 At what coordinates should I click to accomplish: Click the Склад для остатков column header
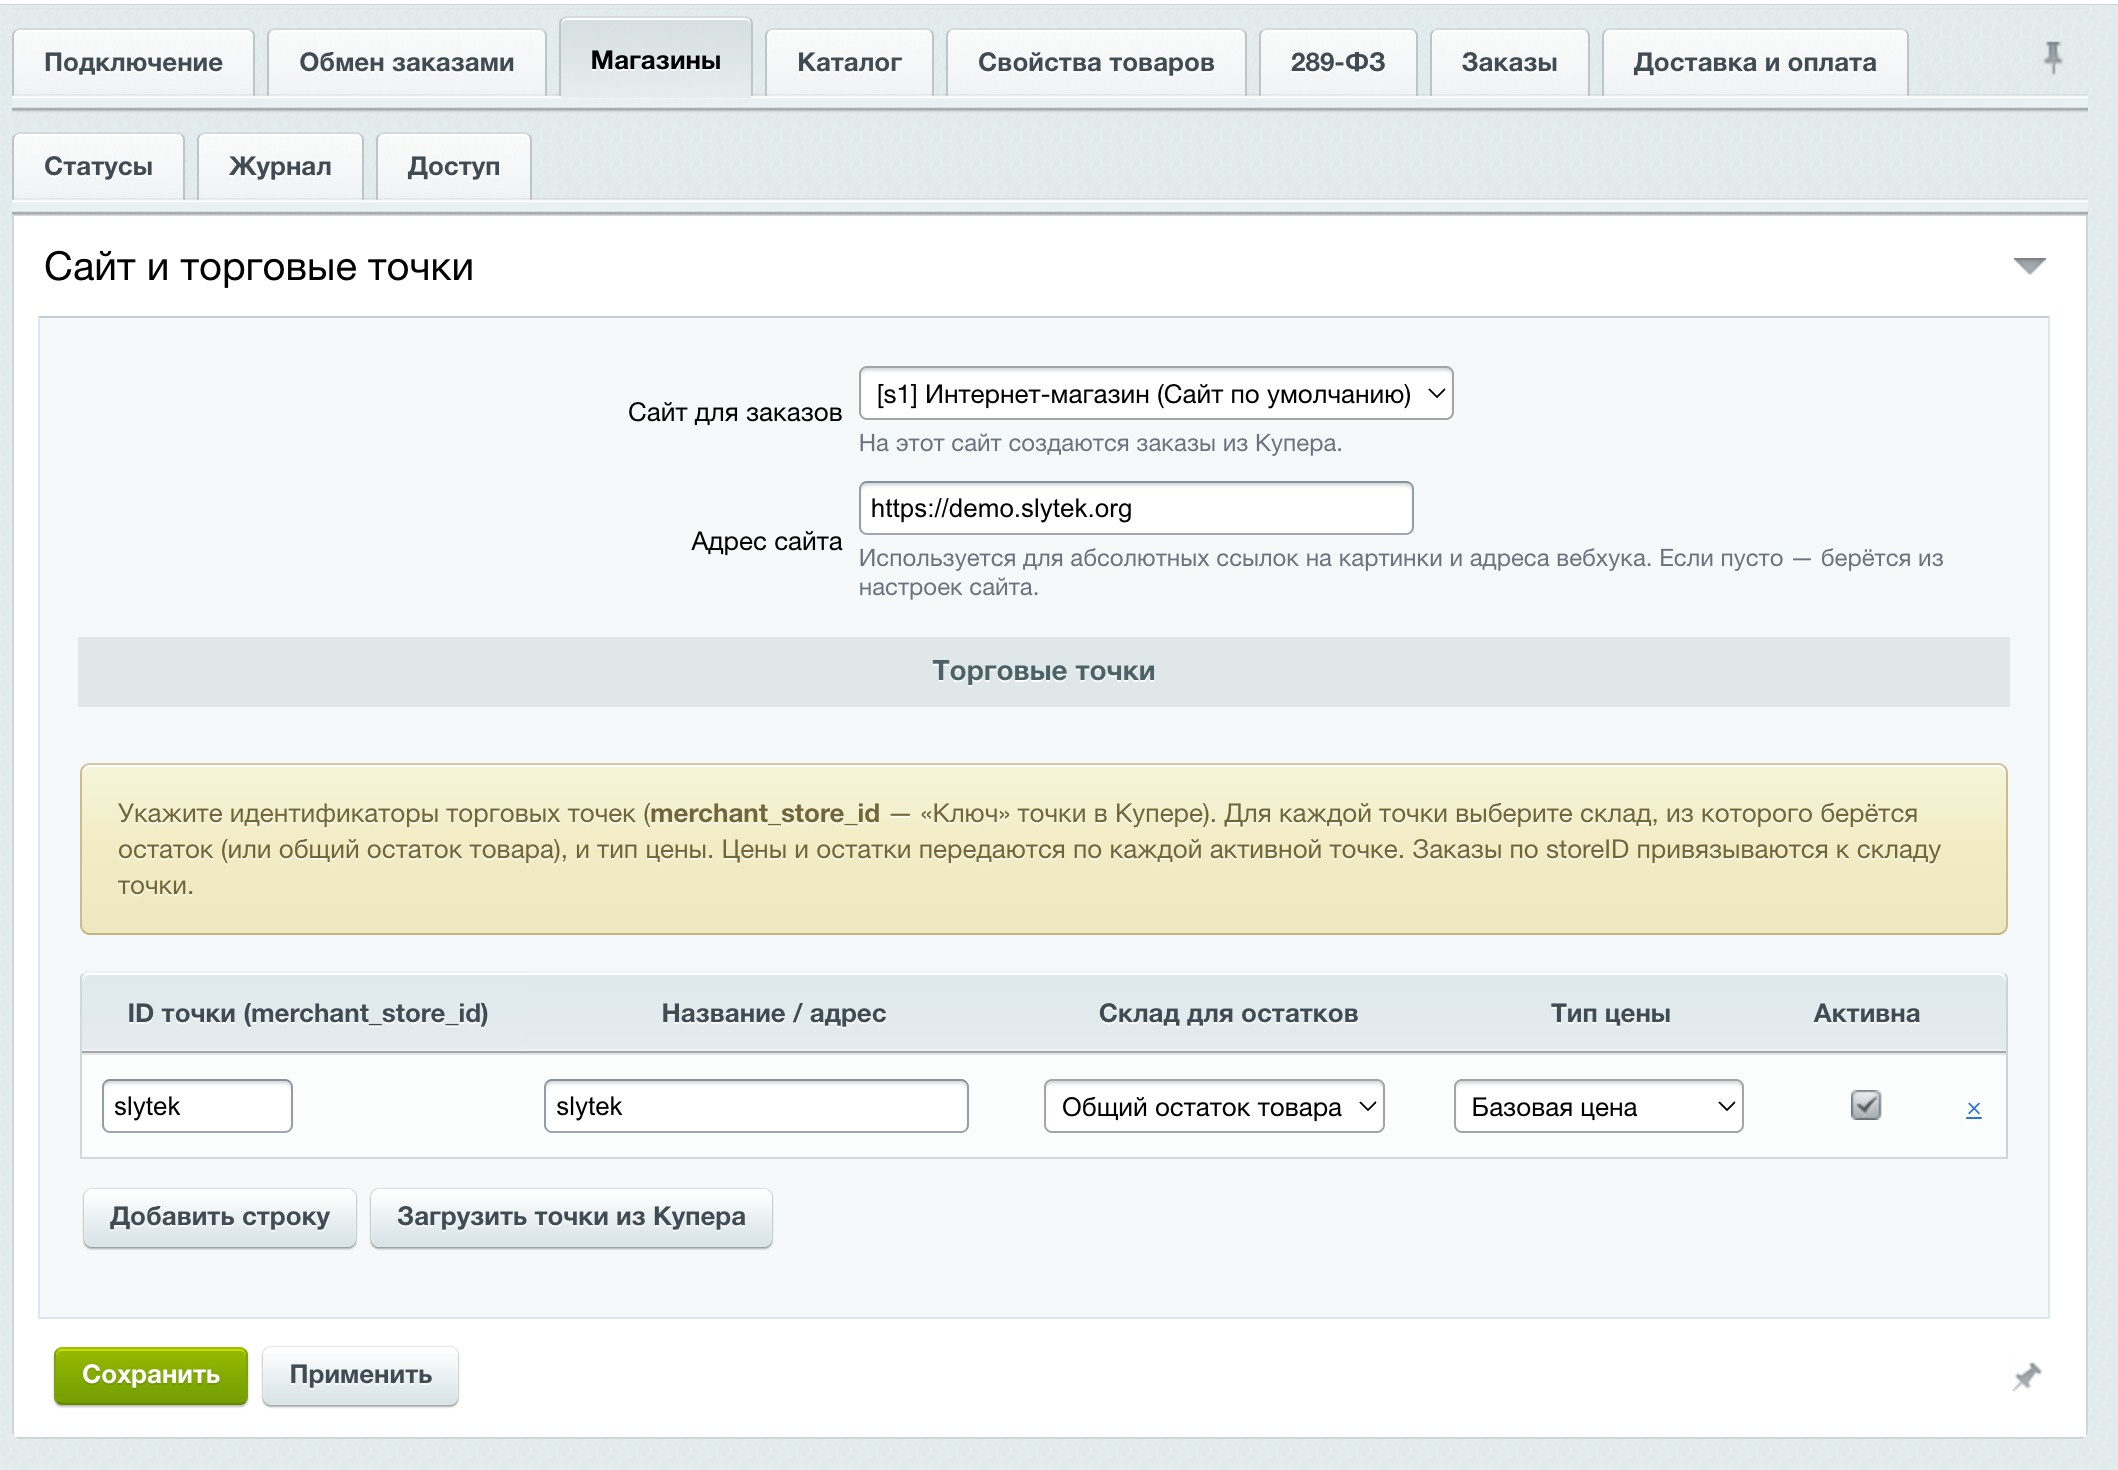click(x=1228, y=1013)
